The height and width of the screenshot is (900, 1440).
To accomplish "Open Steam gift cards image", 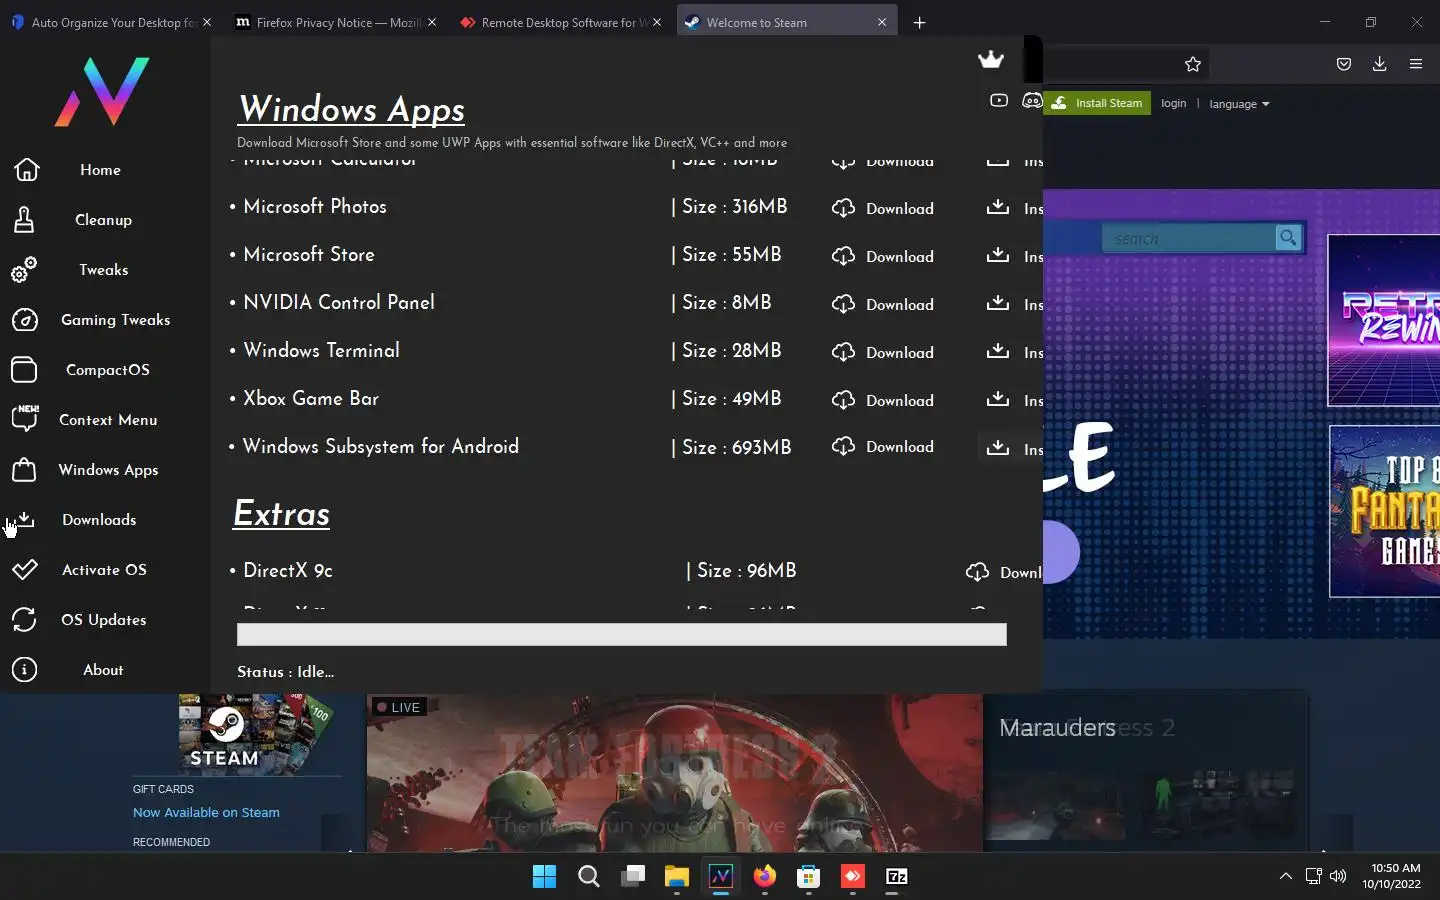I will pos(255,734).
